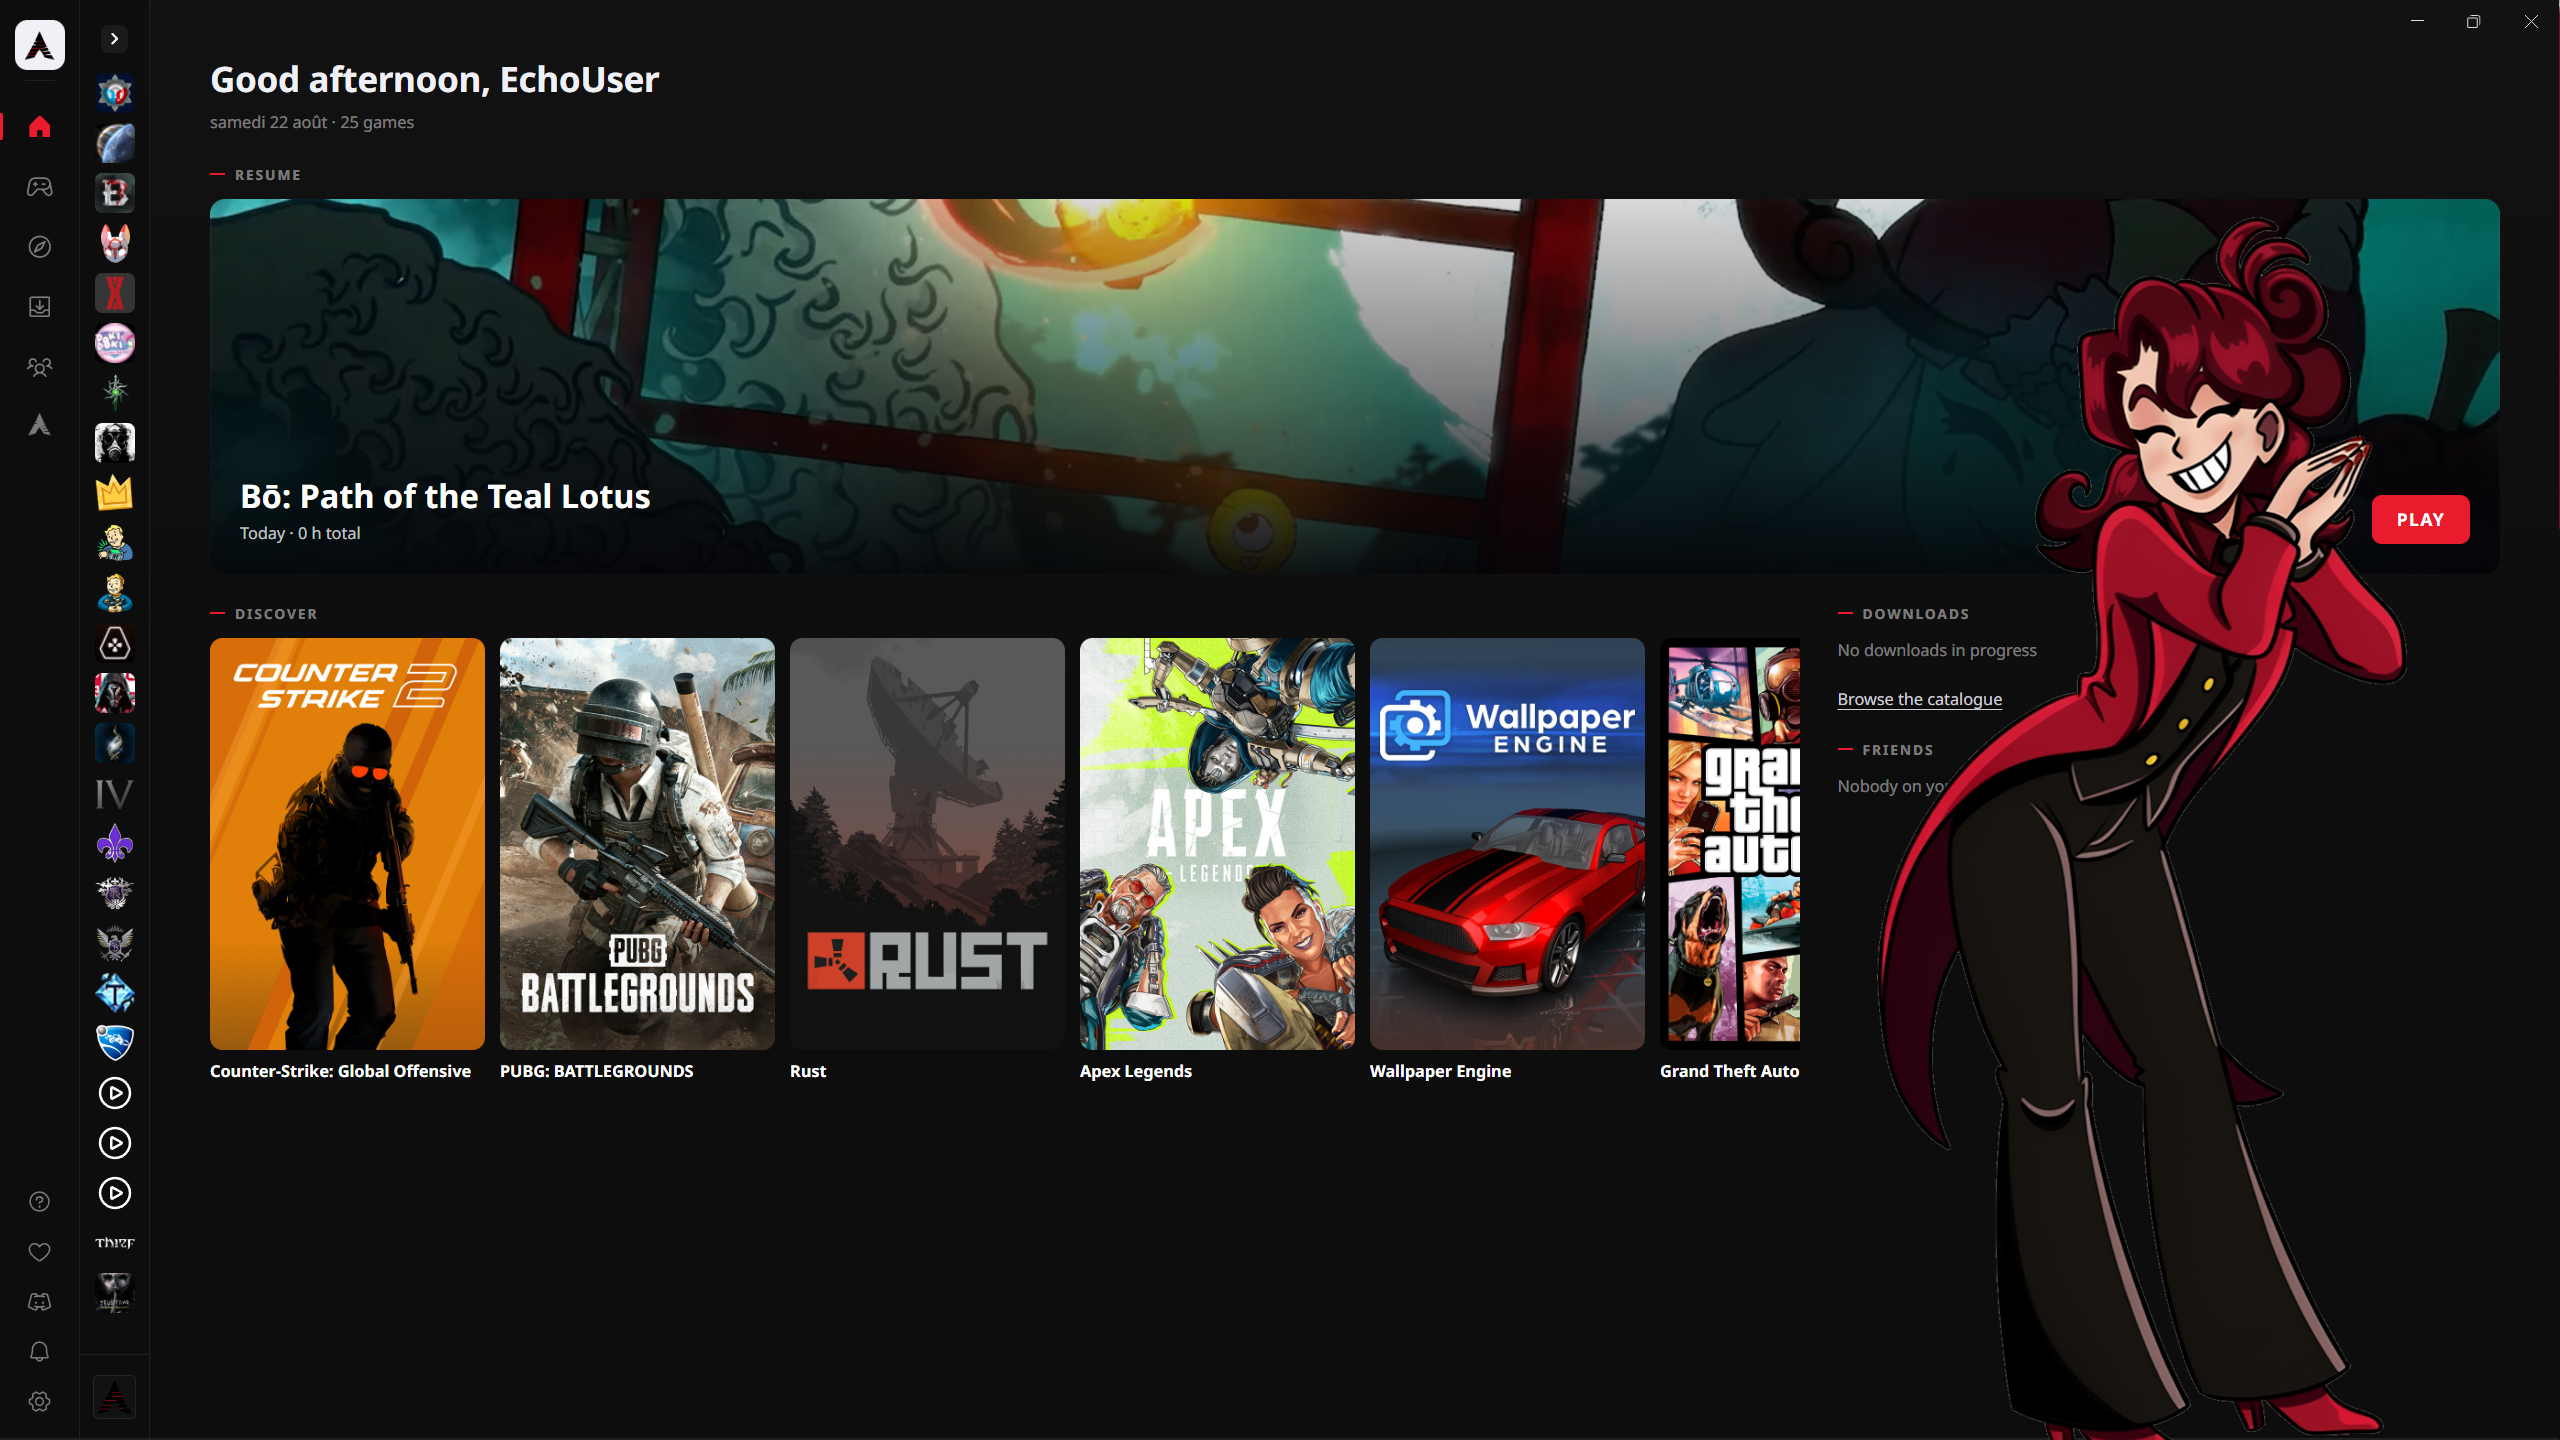This screenshot has height=1440, width=2560.
Task: Open the game library controller icon
Action: (40, 187)
